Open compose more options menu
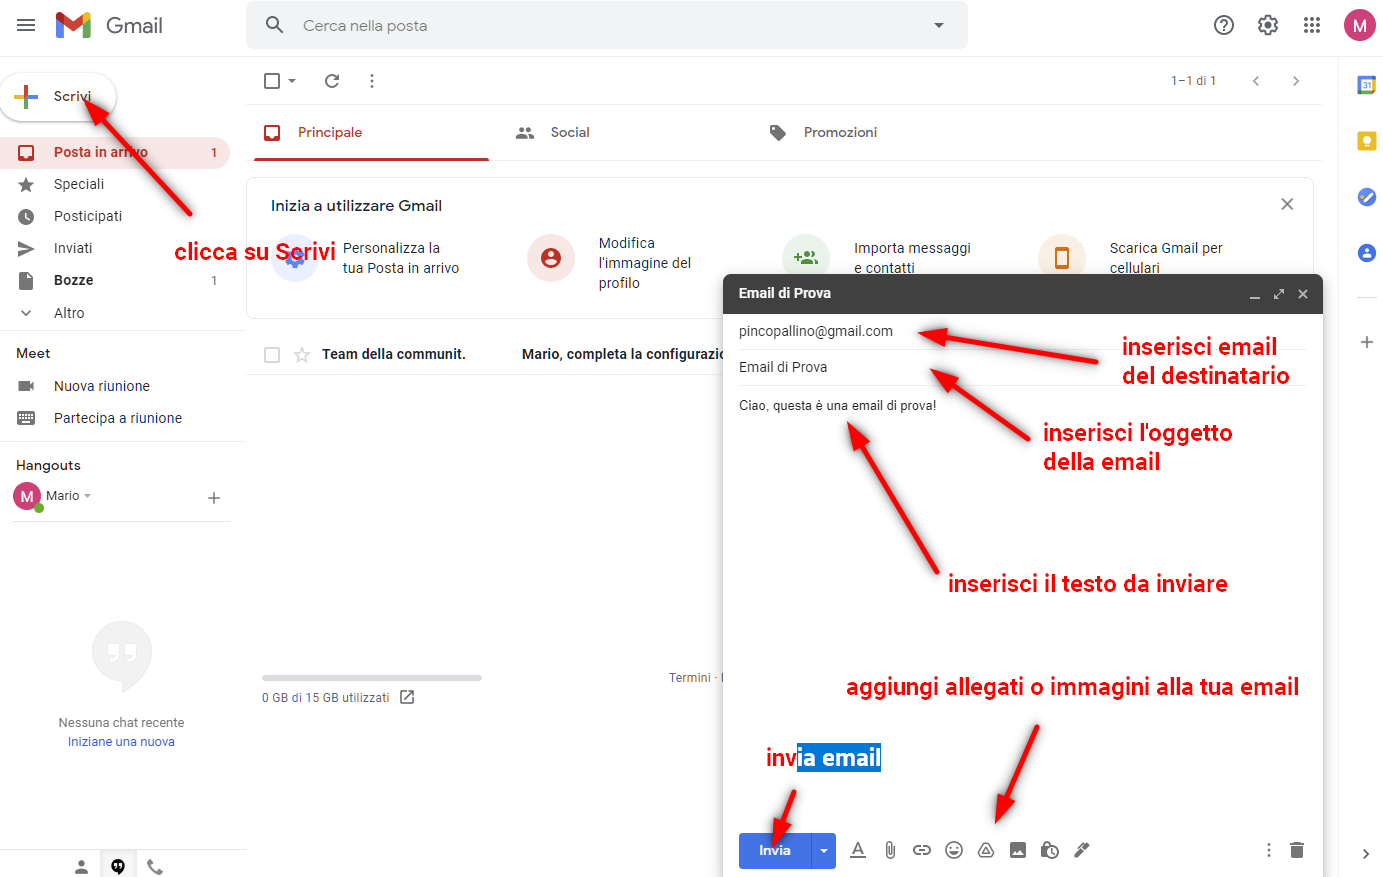The width and height of the screenshot is (1383, 877). (x=1269, y=850)
